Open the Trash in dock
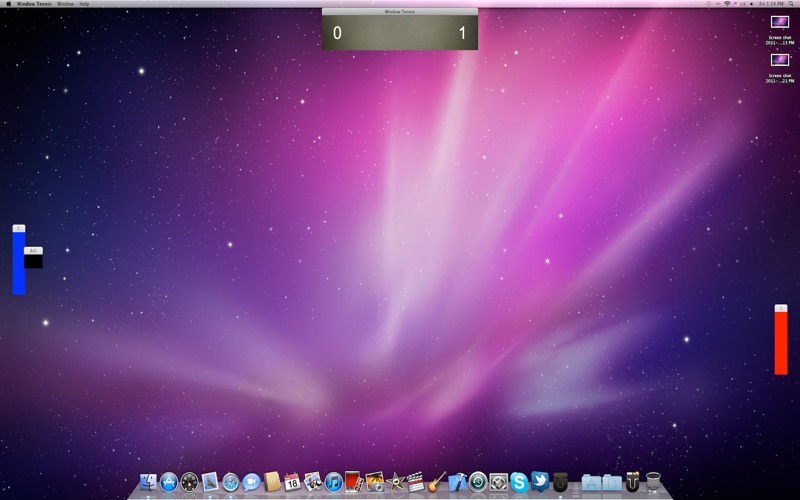800x500 pixels. [653, 482]
